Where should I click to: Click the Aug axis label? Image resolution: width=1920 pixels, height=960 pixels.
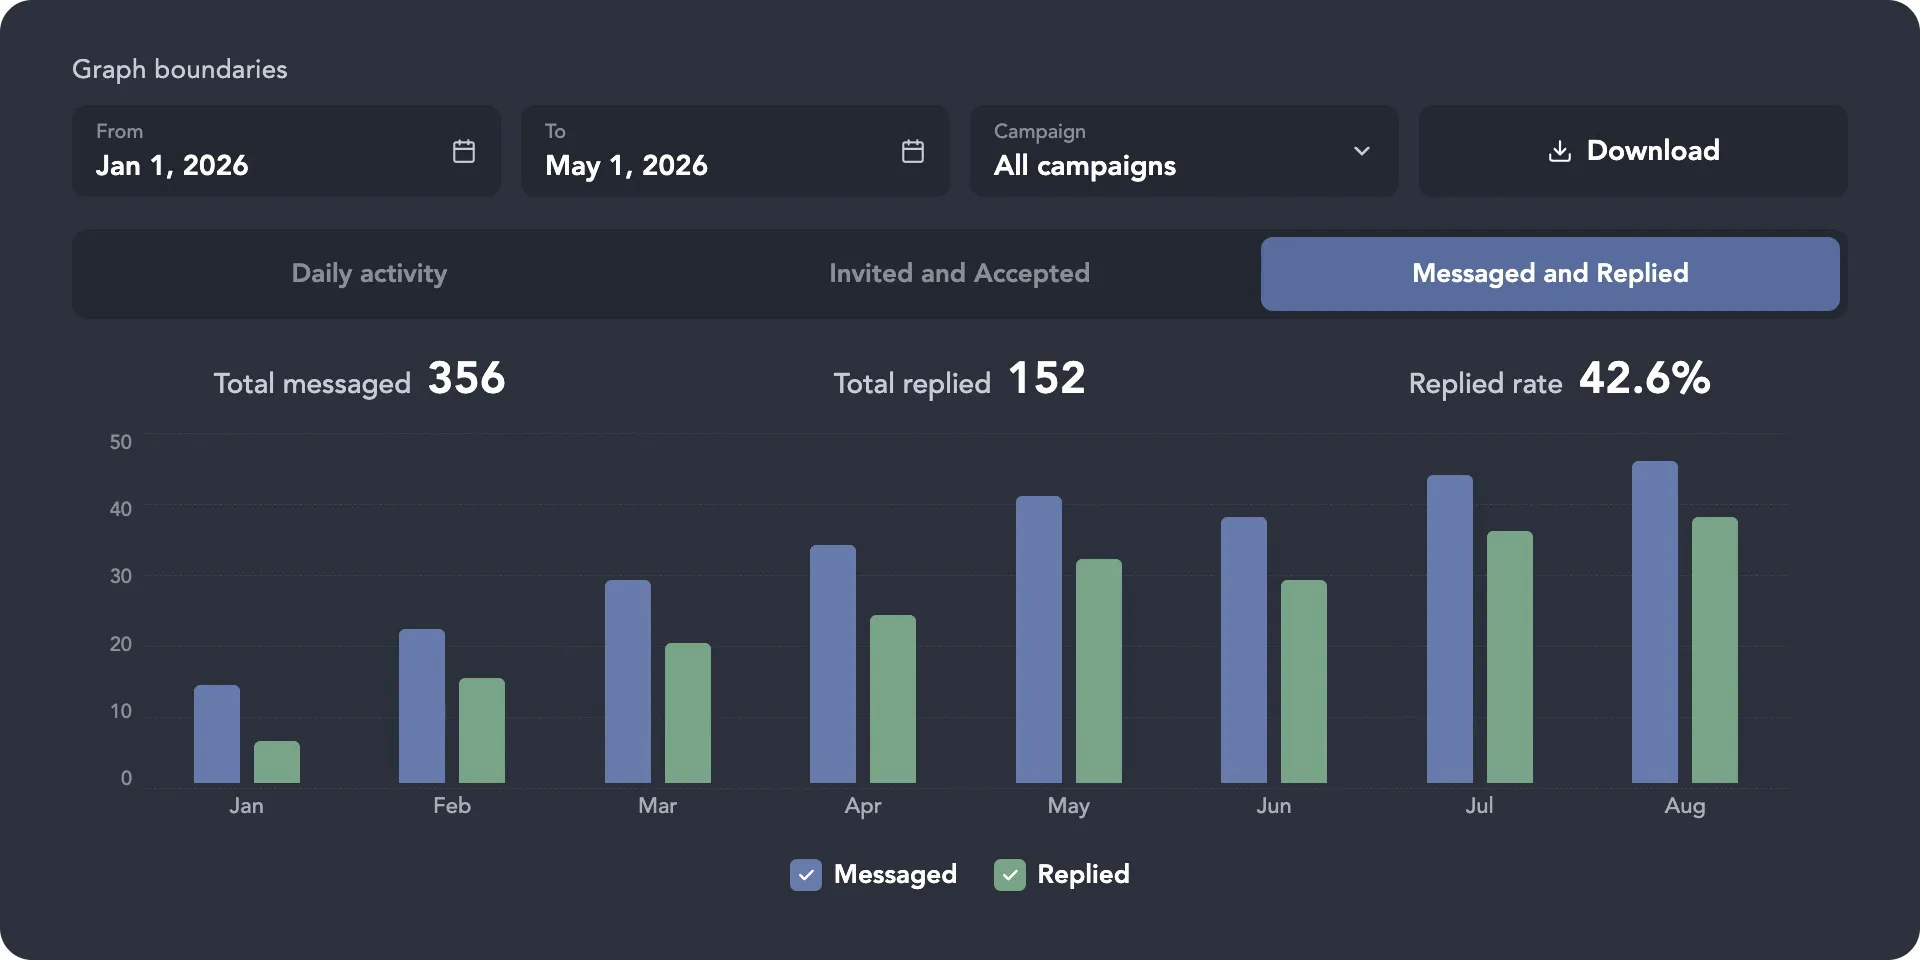click(x=1685, y=806)
